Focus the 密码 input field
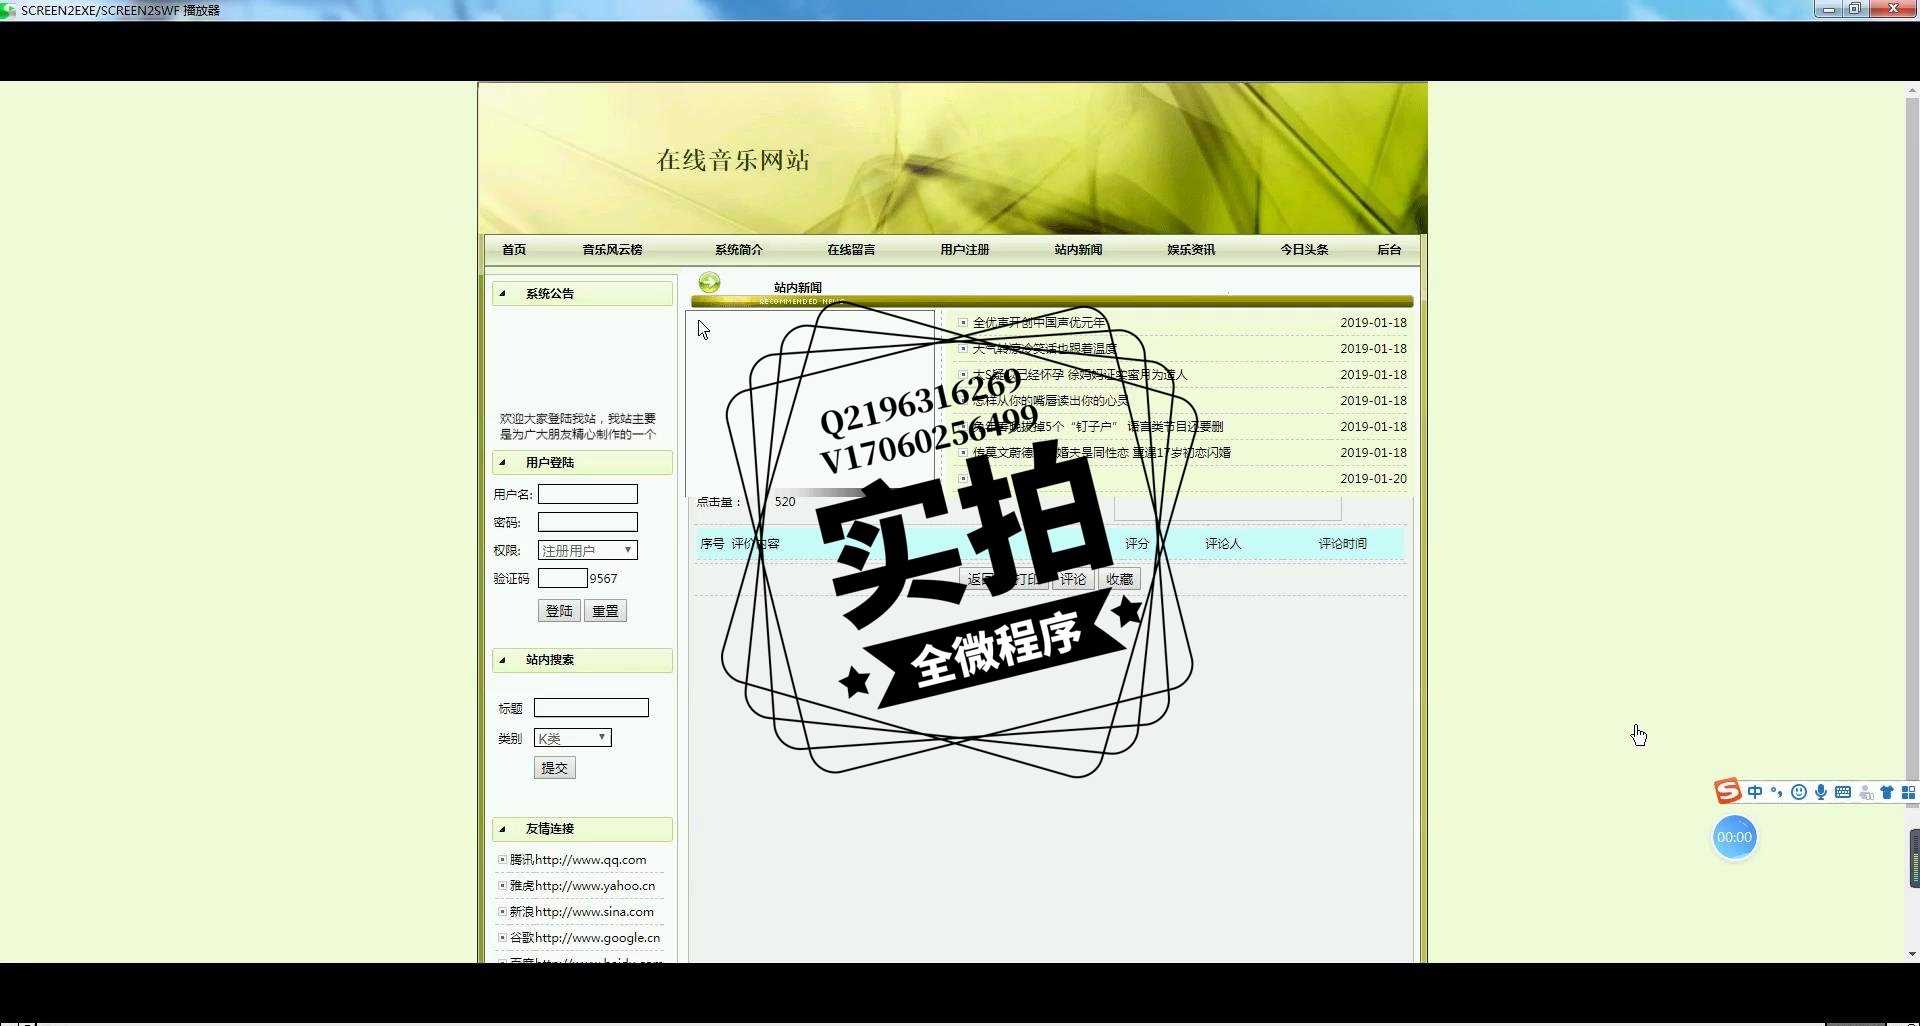 [x=587, y=522]
